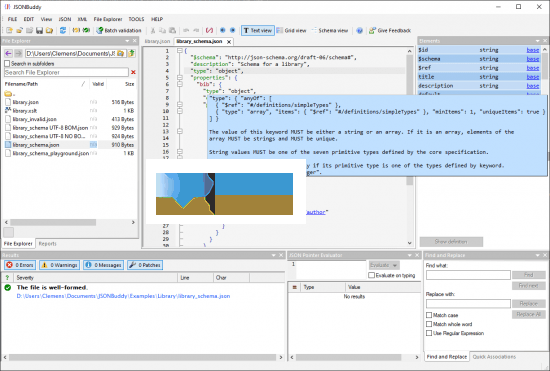Close the library_schema.json editor tab

[x=229, y=42]
